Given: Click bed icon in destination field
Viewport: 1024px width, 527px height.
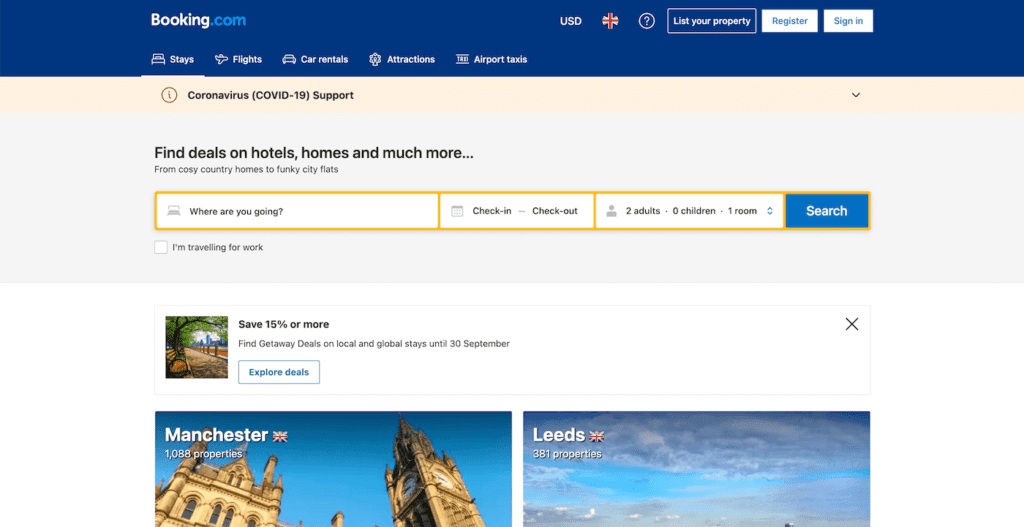Looking at the screenshot, I should 174,211.
